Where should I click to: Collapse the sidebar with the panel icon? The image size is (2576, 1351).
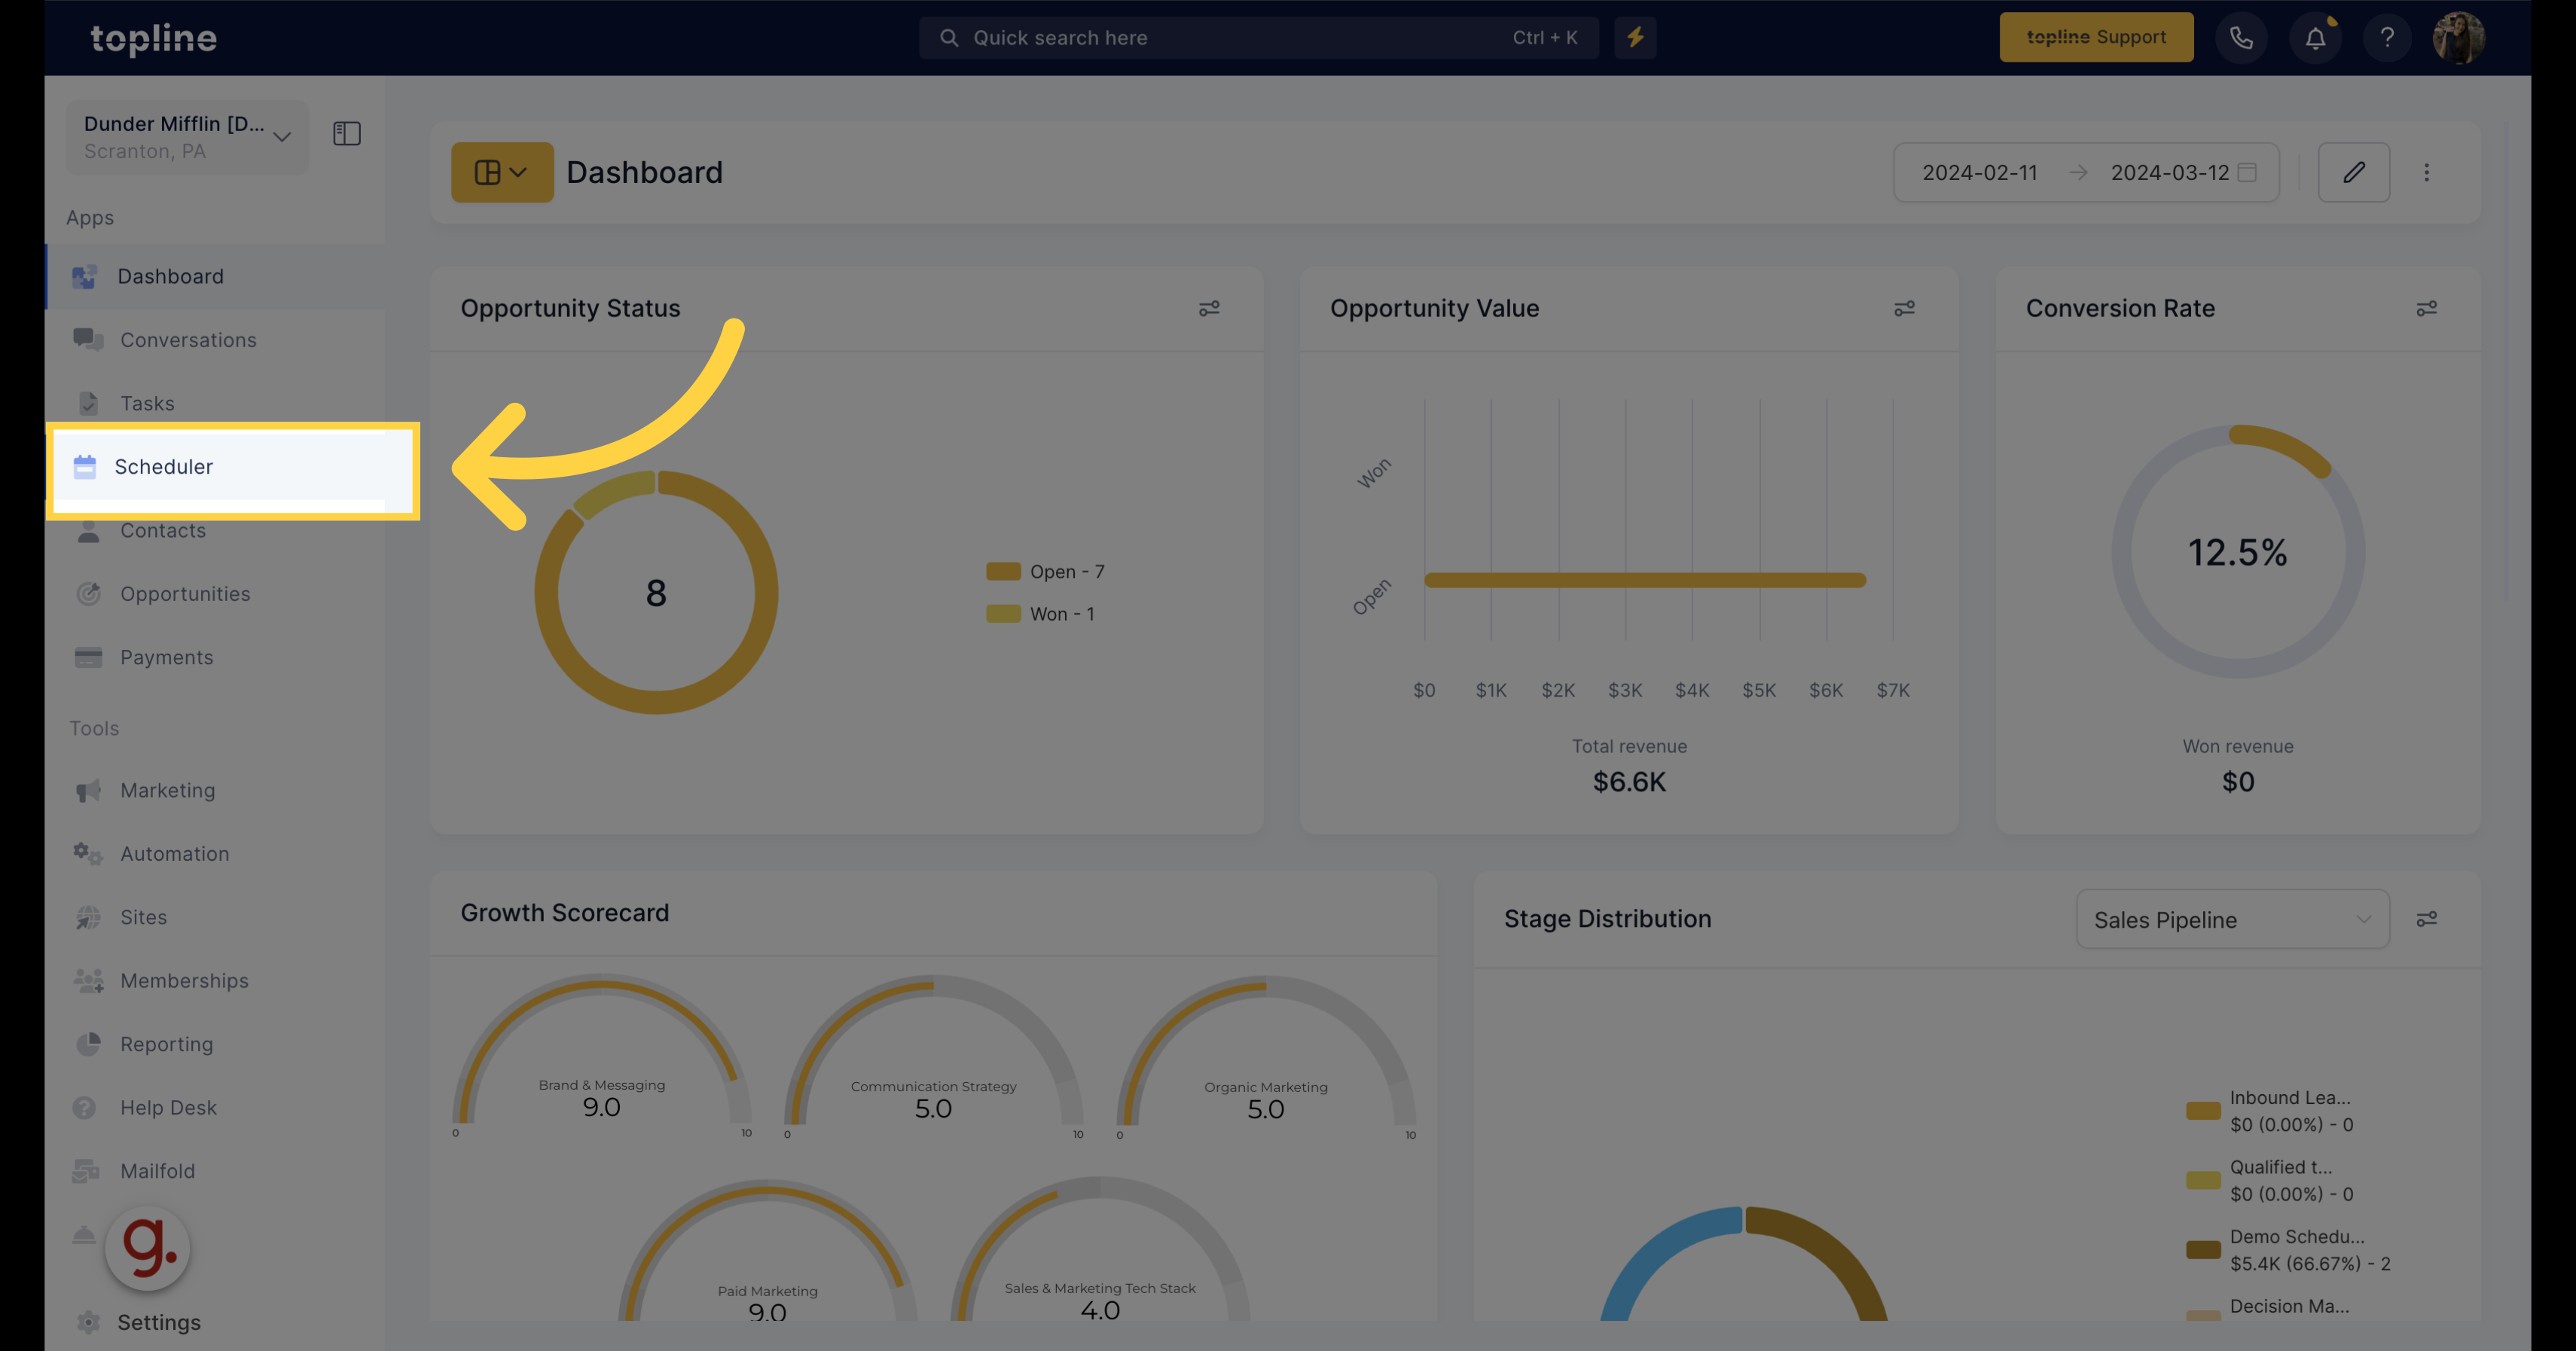(347, 134)
